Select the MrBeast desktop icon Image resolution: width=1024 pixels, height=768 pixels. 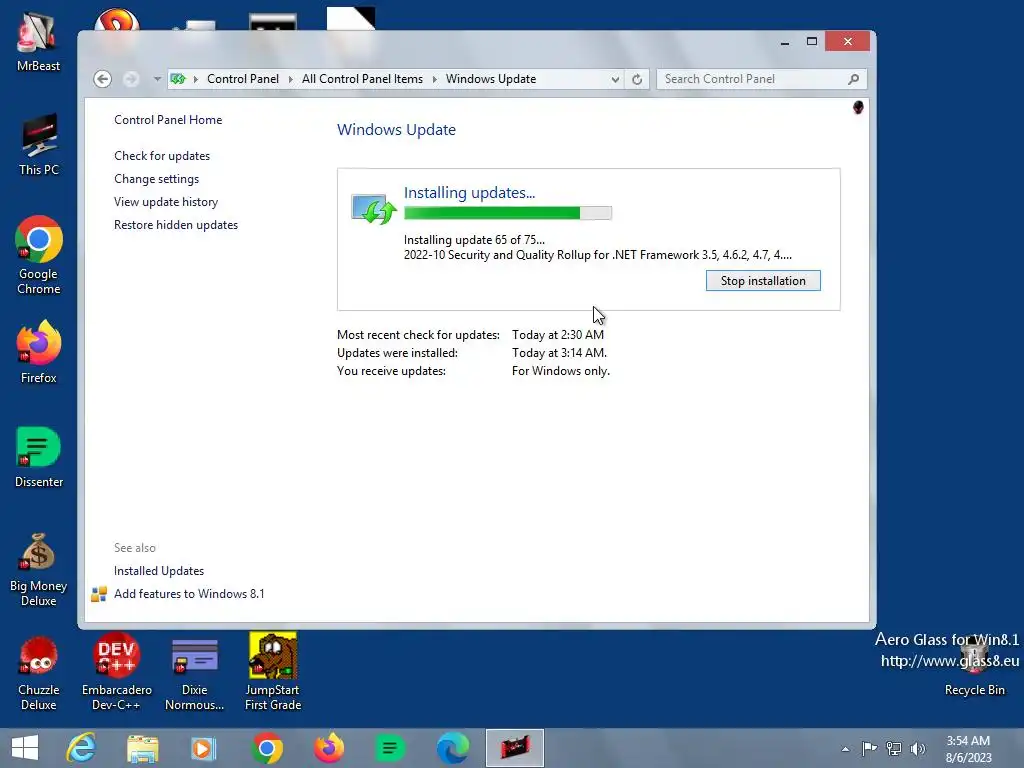pyautogui.click(x=39, y=42)
